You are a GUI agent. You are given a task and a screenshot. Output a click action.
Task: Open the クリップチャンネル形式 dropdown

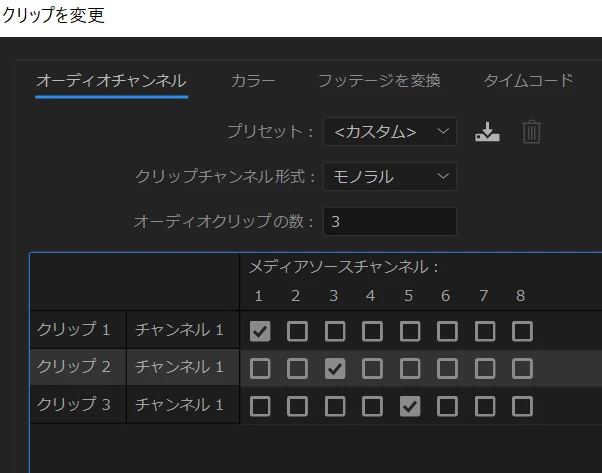tap(390, 177)
